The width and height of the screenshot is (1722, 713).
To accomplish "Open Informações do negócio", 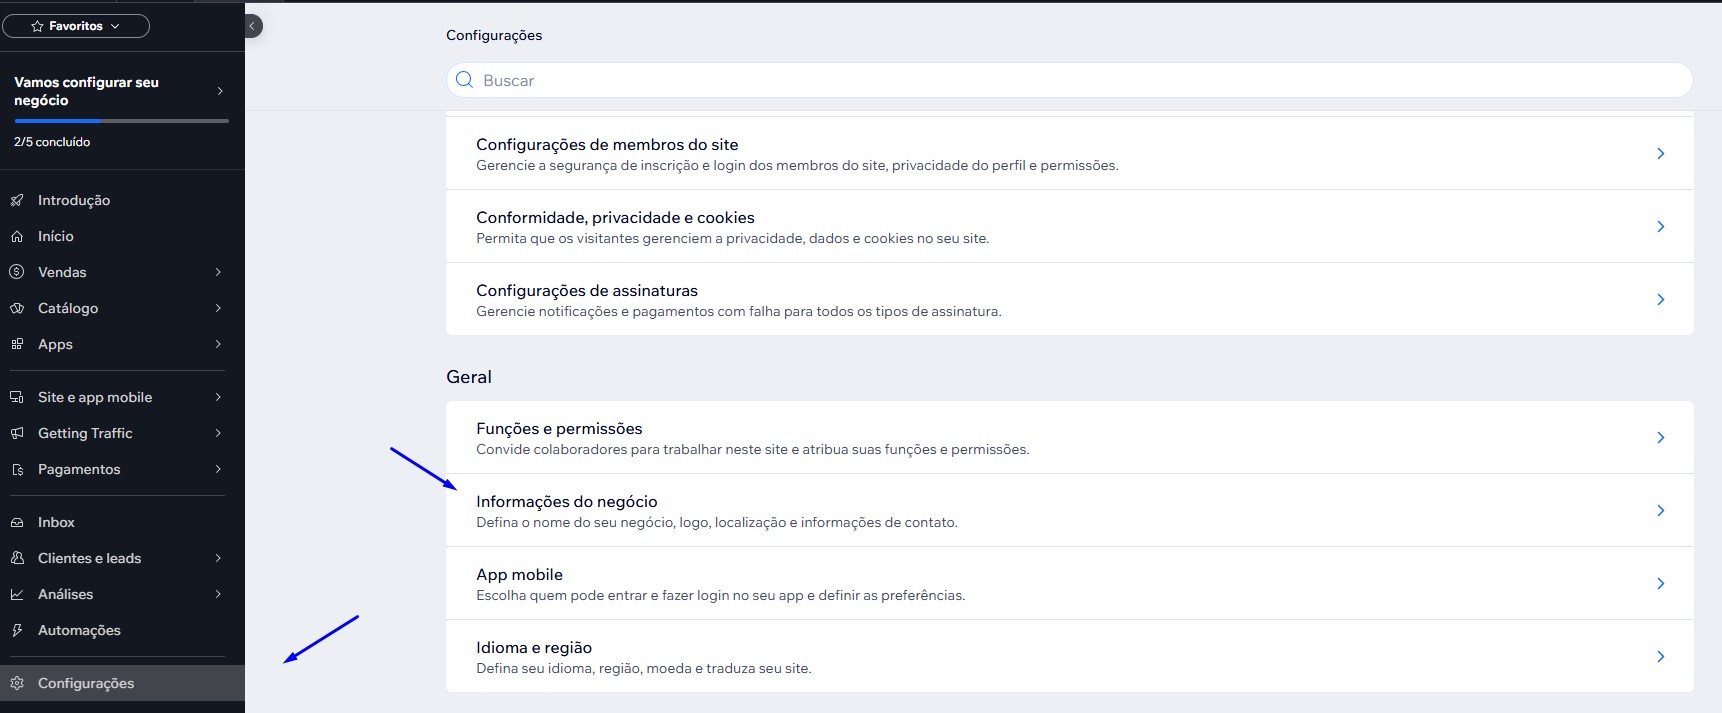I will [x=1070, y=510].
